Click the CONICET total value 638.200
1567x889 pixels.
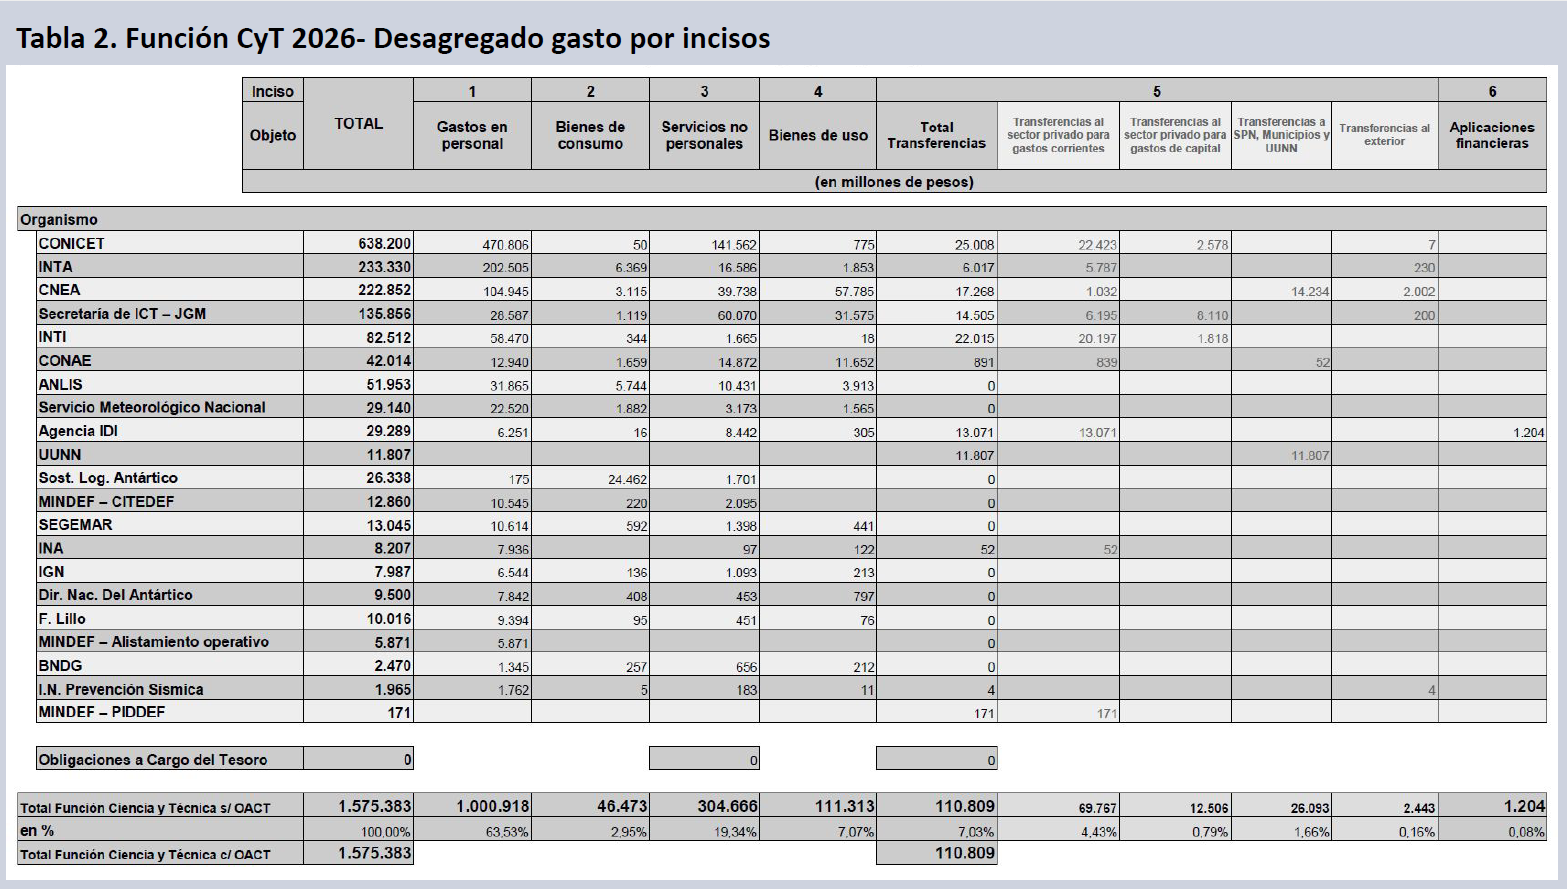click(384, 243)
